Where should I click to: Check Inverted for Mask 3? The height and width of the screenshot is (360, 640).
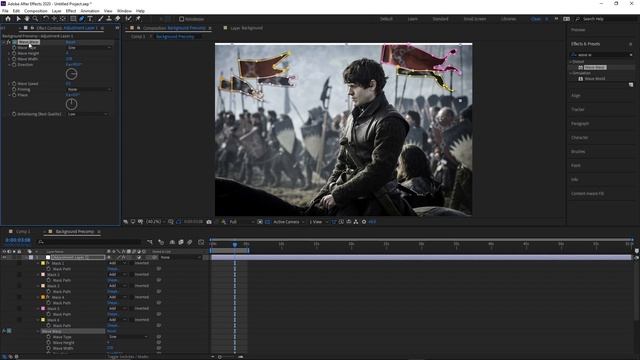[x=131, y=286]
